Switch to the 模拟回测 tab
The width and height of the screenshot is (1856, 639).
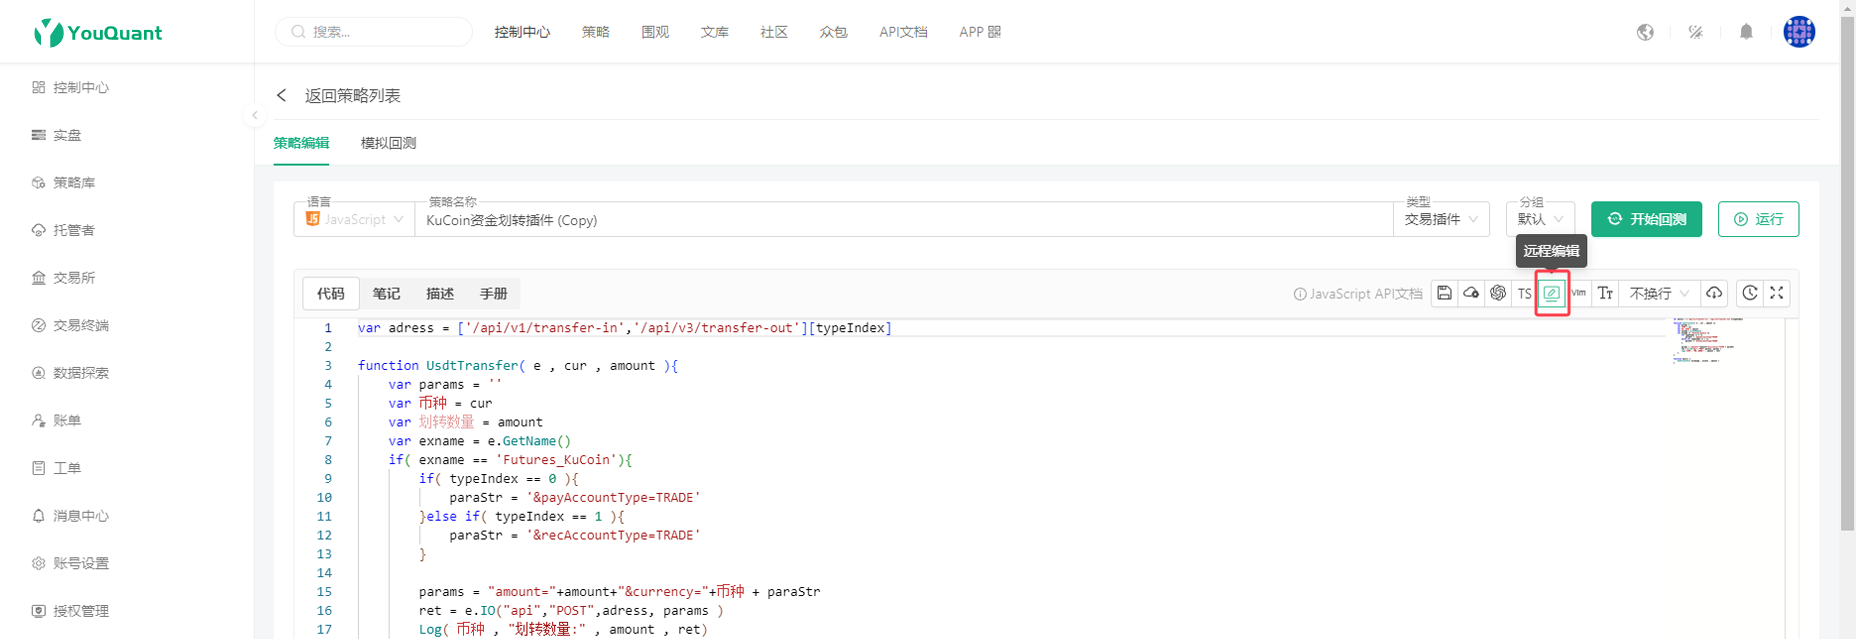[x=388, y=143]
